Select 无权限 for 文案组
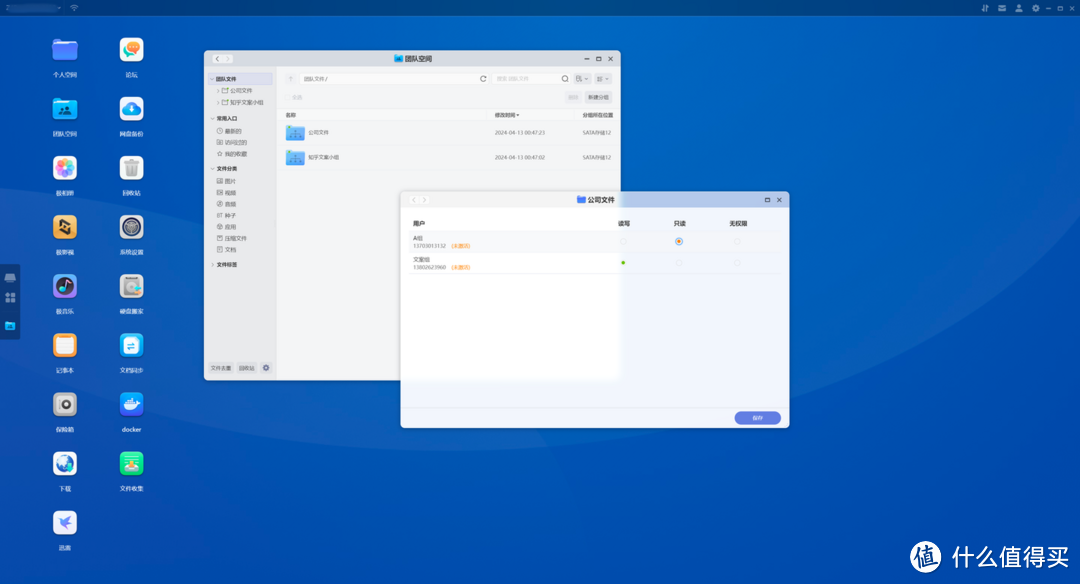The height and width of the screenshot is (584, 1080). [x=737, y=263]
